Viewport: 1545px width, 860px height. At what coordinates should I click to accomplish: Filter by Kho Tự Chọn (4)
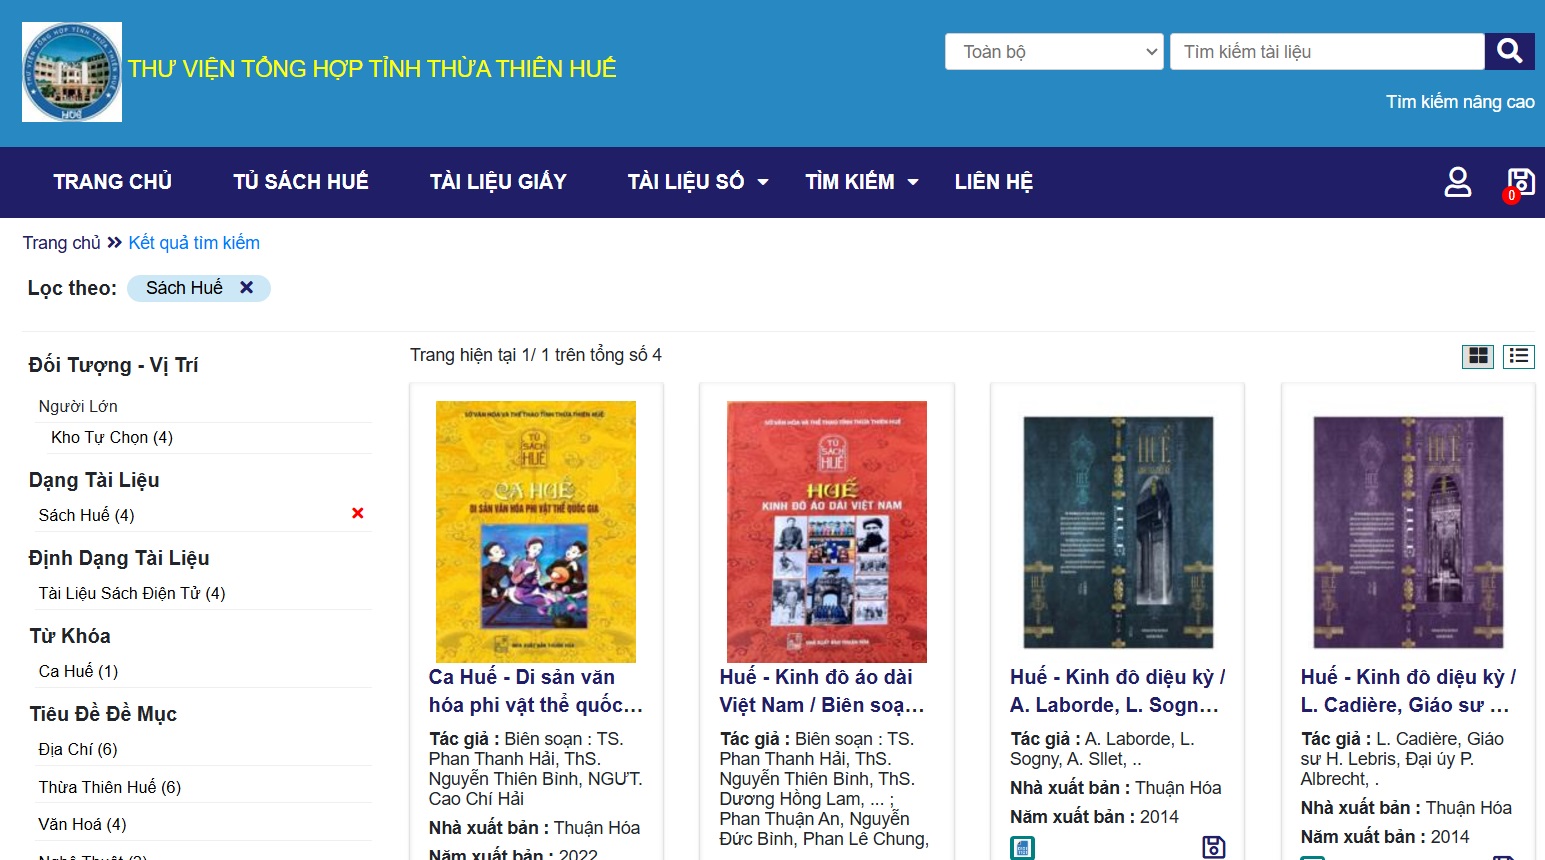coord(112,437)
